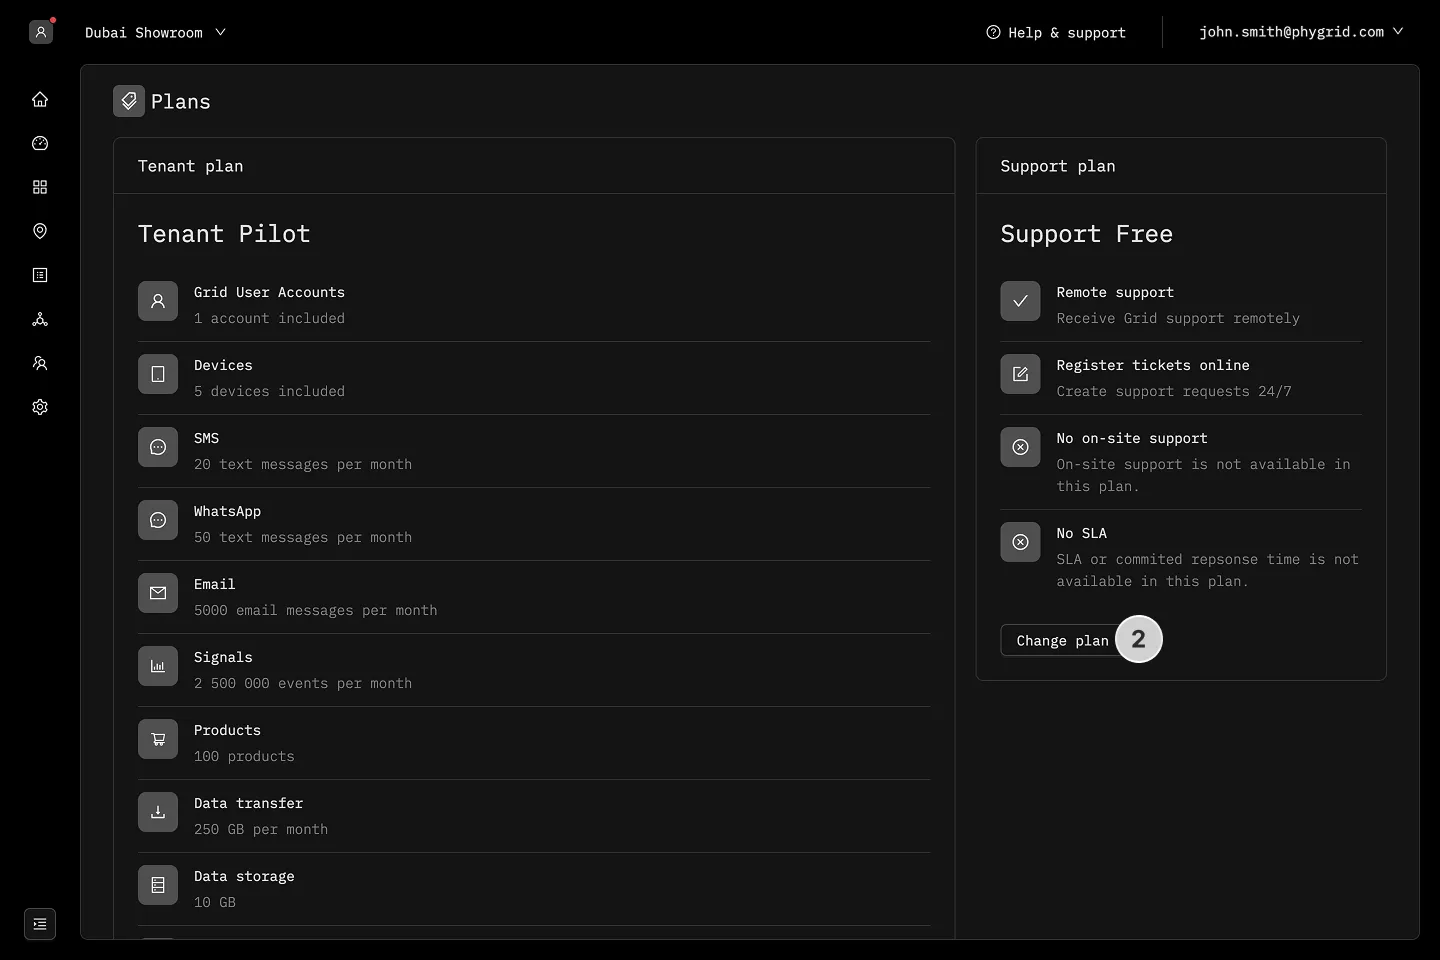Click the No on-site support cross icon
This screenshot has width=1440, height=960.
1020,447
